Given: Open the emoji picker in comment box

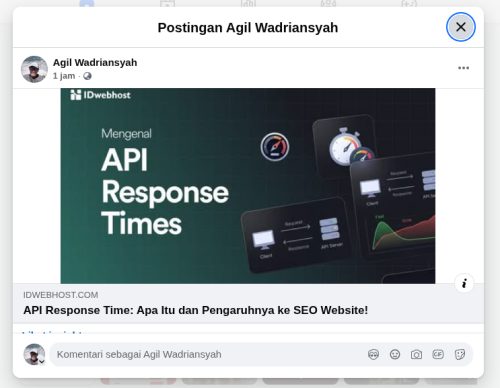Looking at the screenshot, I should coord(395,354).
